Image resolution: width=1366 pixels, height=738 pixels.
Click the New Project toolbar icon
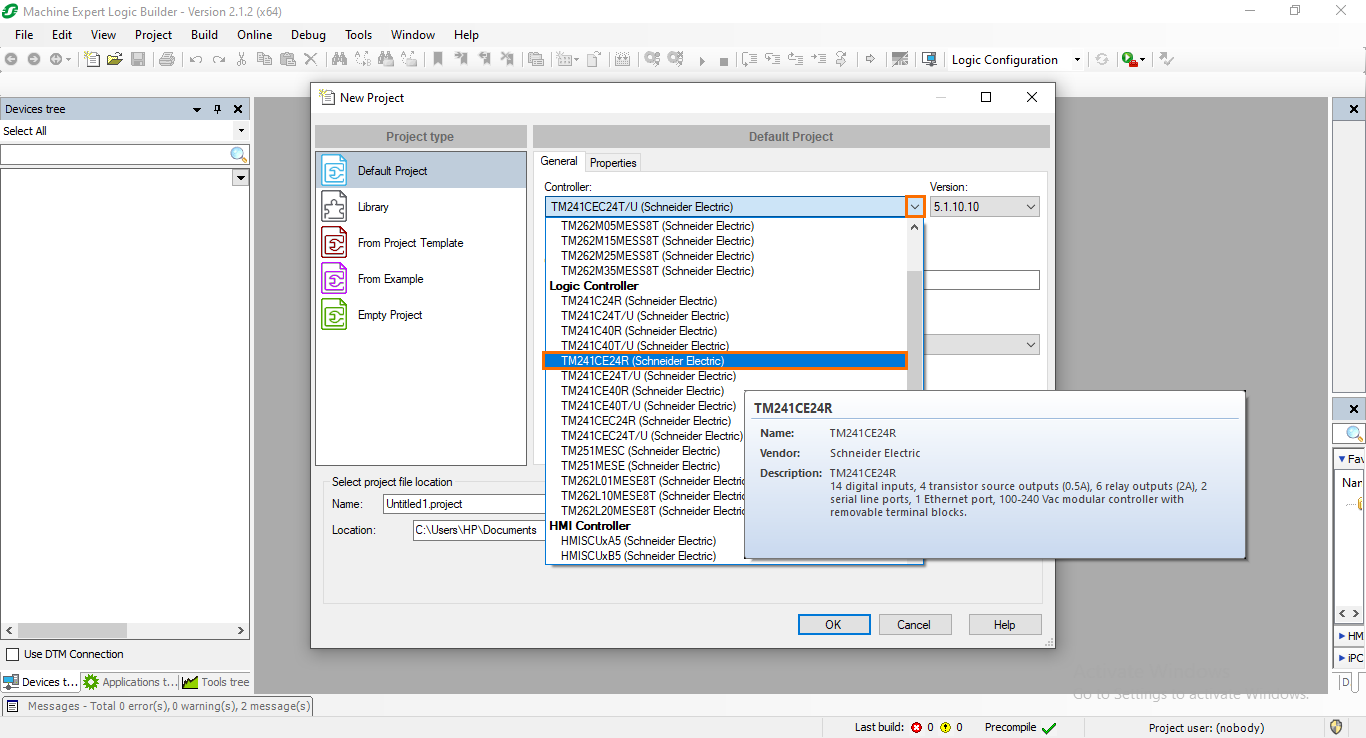(92, 60)
